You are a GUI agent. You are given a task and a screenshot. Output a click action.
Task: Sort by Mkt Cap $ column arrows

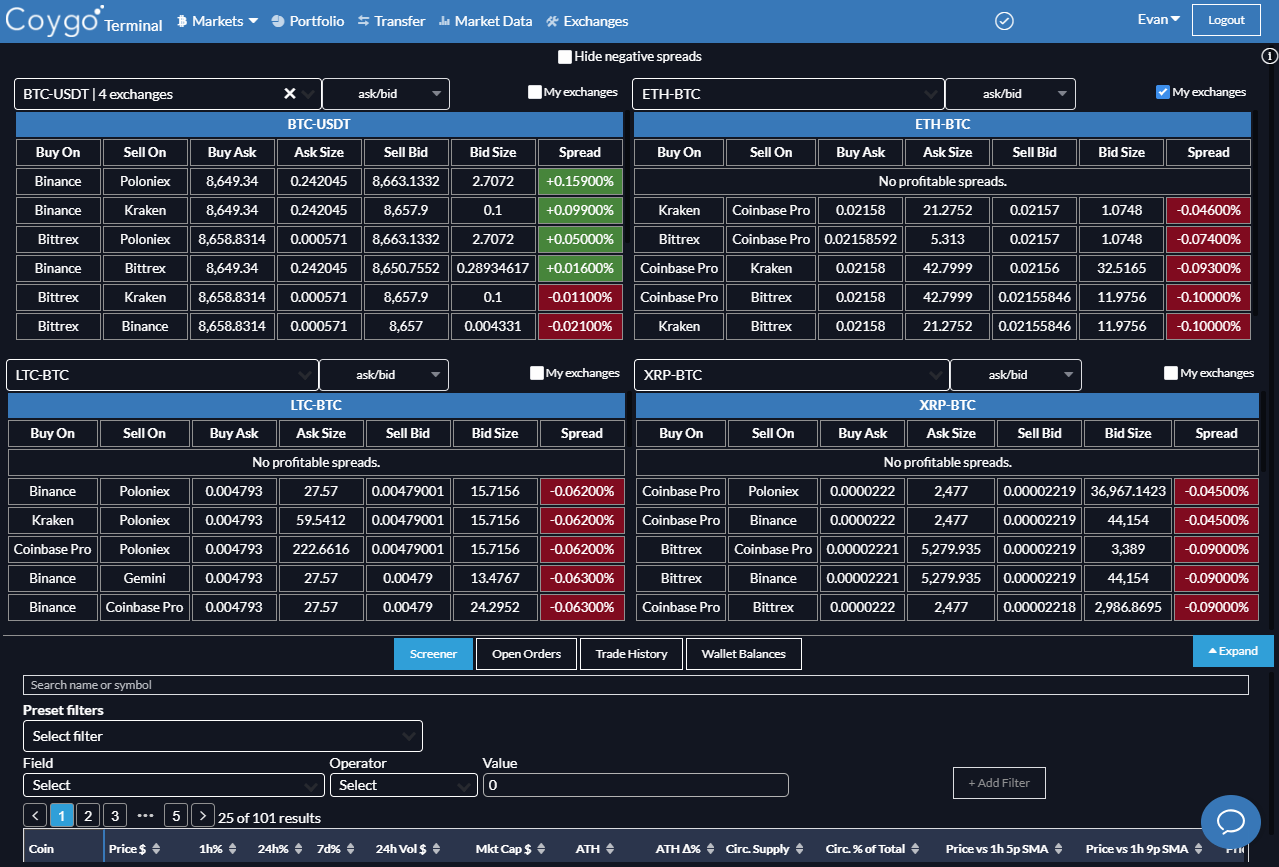(x=543, y=849)
